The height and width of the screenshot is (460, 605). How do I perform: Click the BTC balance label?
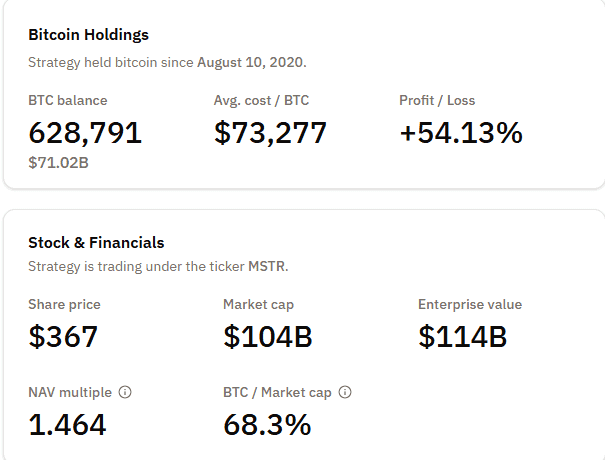pos(67,100)
